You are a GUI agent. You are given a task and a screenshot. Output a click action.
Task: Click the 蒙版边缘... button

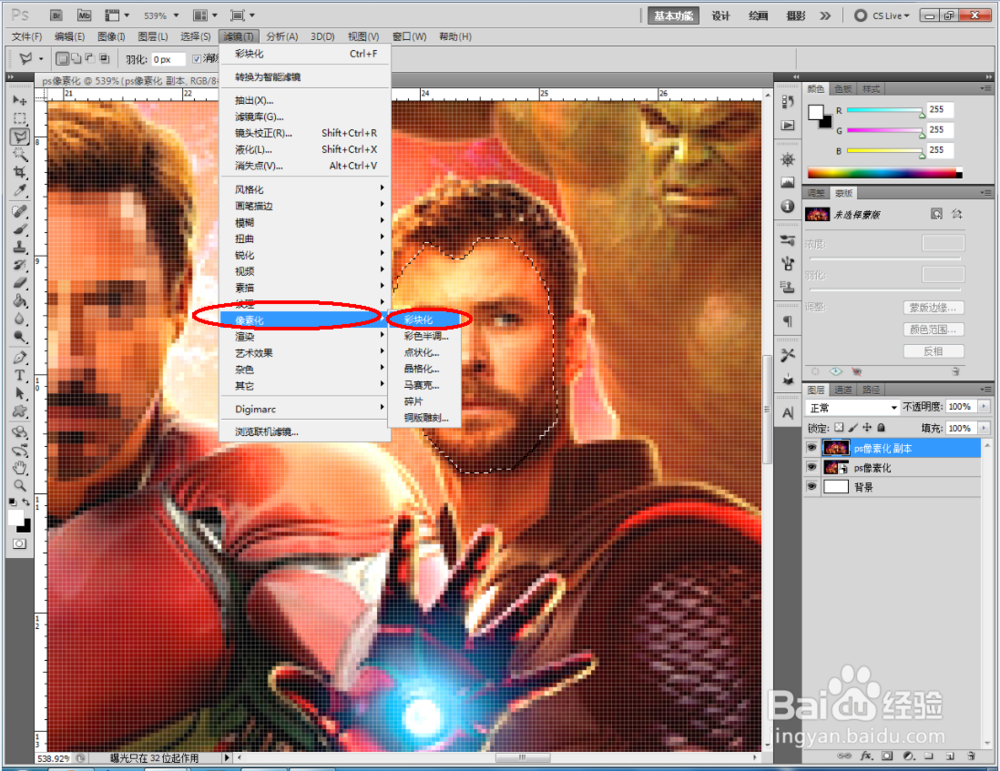point(933,307)
